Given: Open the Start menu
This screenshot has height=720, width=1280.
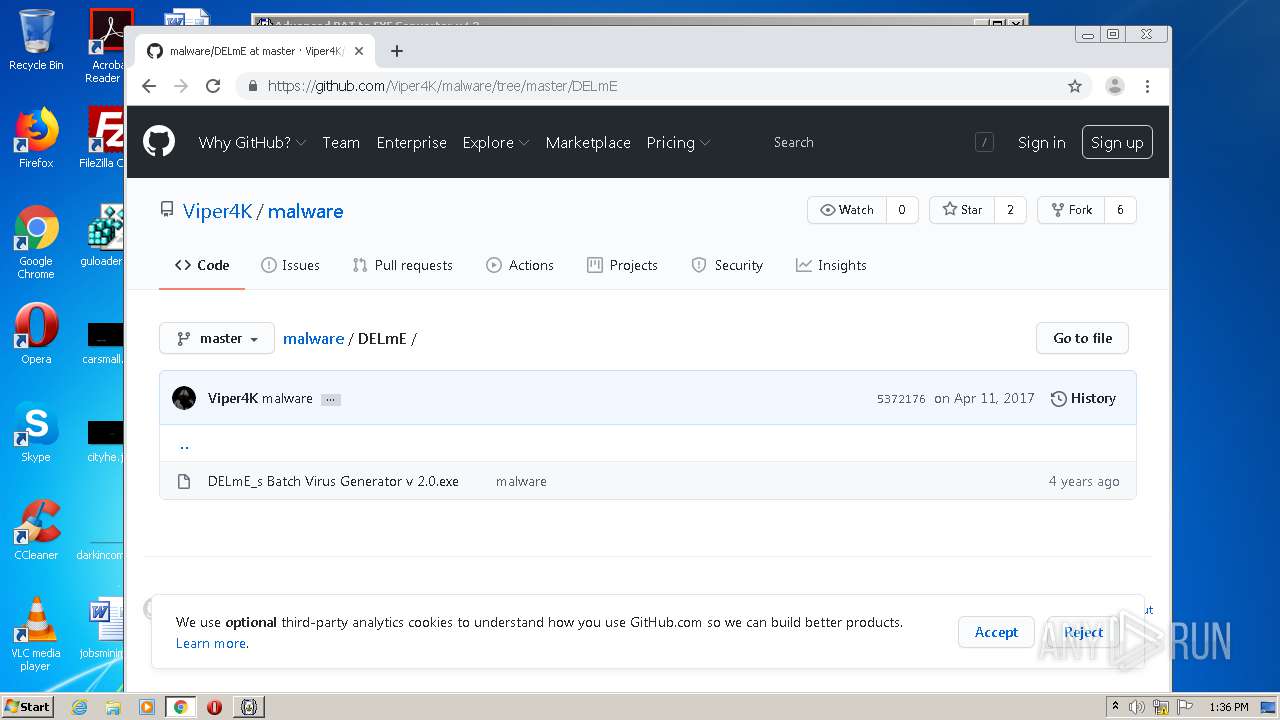Looking at the screenshot, I should pos(28,707).
